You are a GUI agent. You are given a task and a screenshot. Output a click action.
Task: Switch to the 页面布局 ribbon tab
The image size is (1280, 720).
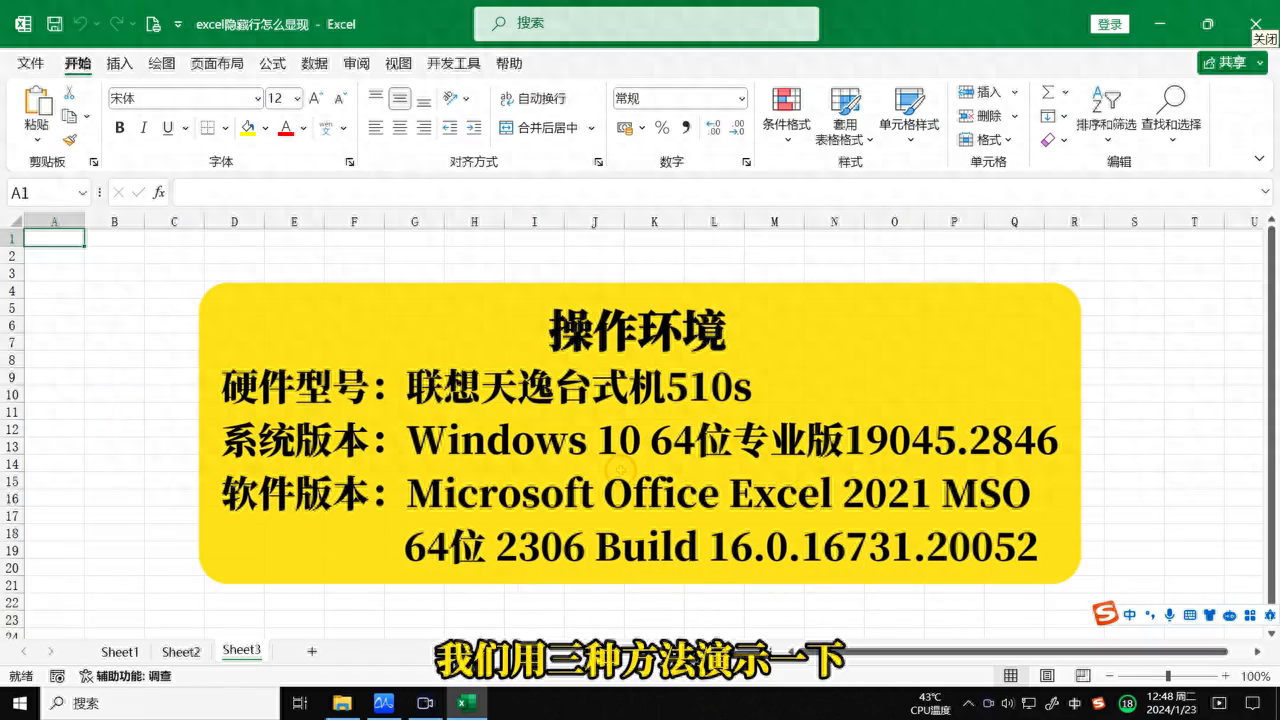click(x=217, y=63)
